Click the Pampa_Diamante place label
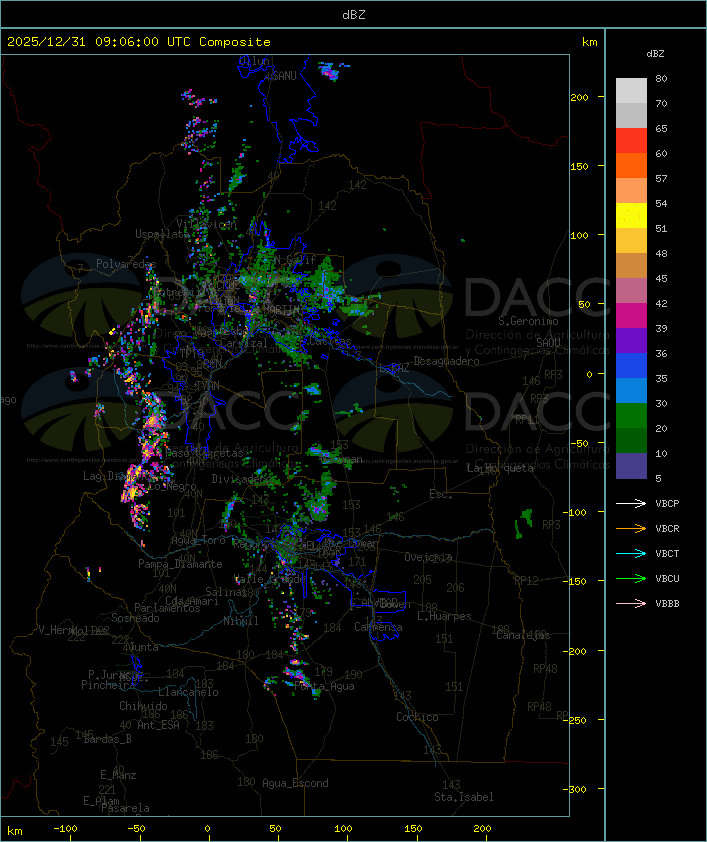Screen dimensions: 707x842 (x=180, y=564)
